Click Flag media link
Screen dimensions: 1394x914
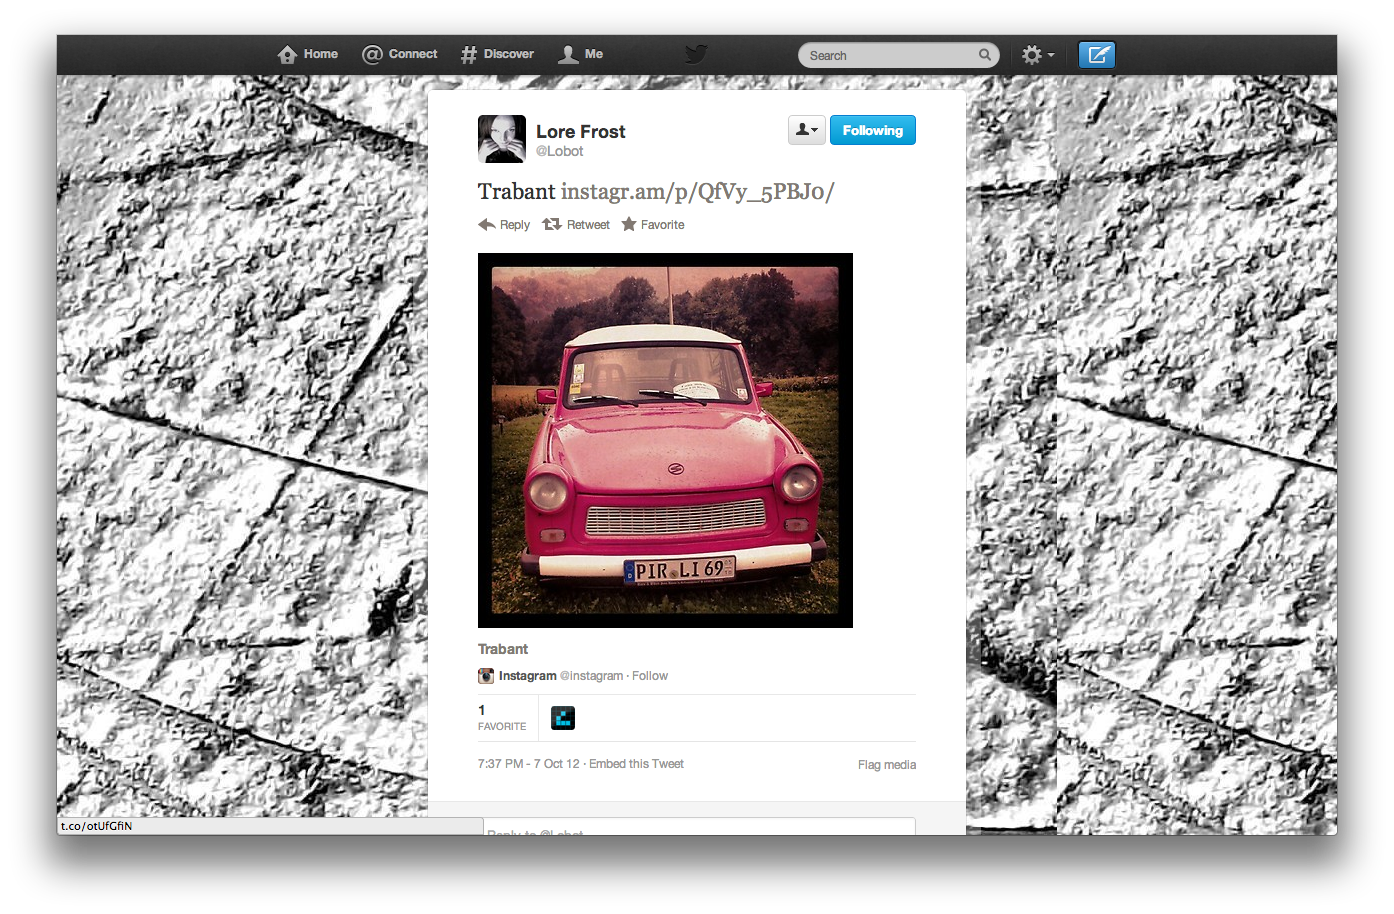coord(886,765)
